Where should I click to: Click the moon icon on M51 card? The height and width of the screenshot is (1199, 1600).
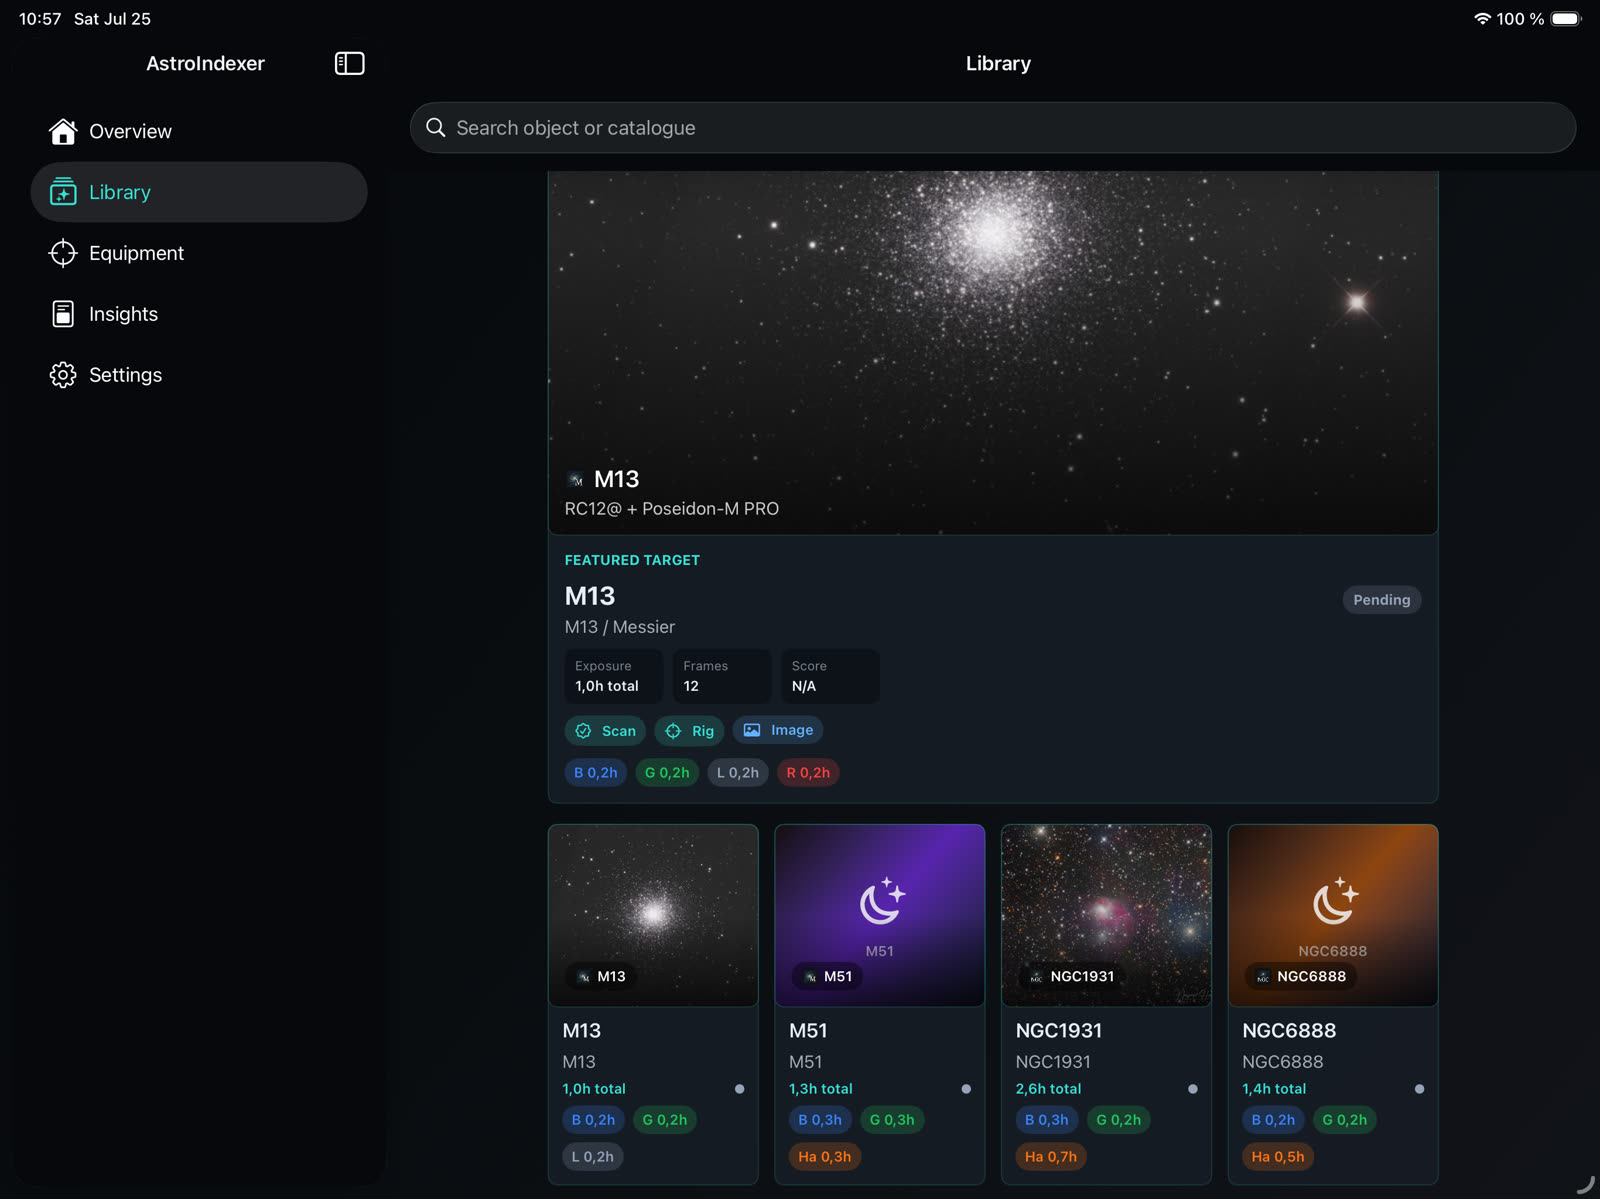point(882,901)
